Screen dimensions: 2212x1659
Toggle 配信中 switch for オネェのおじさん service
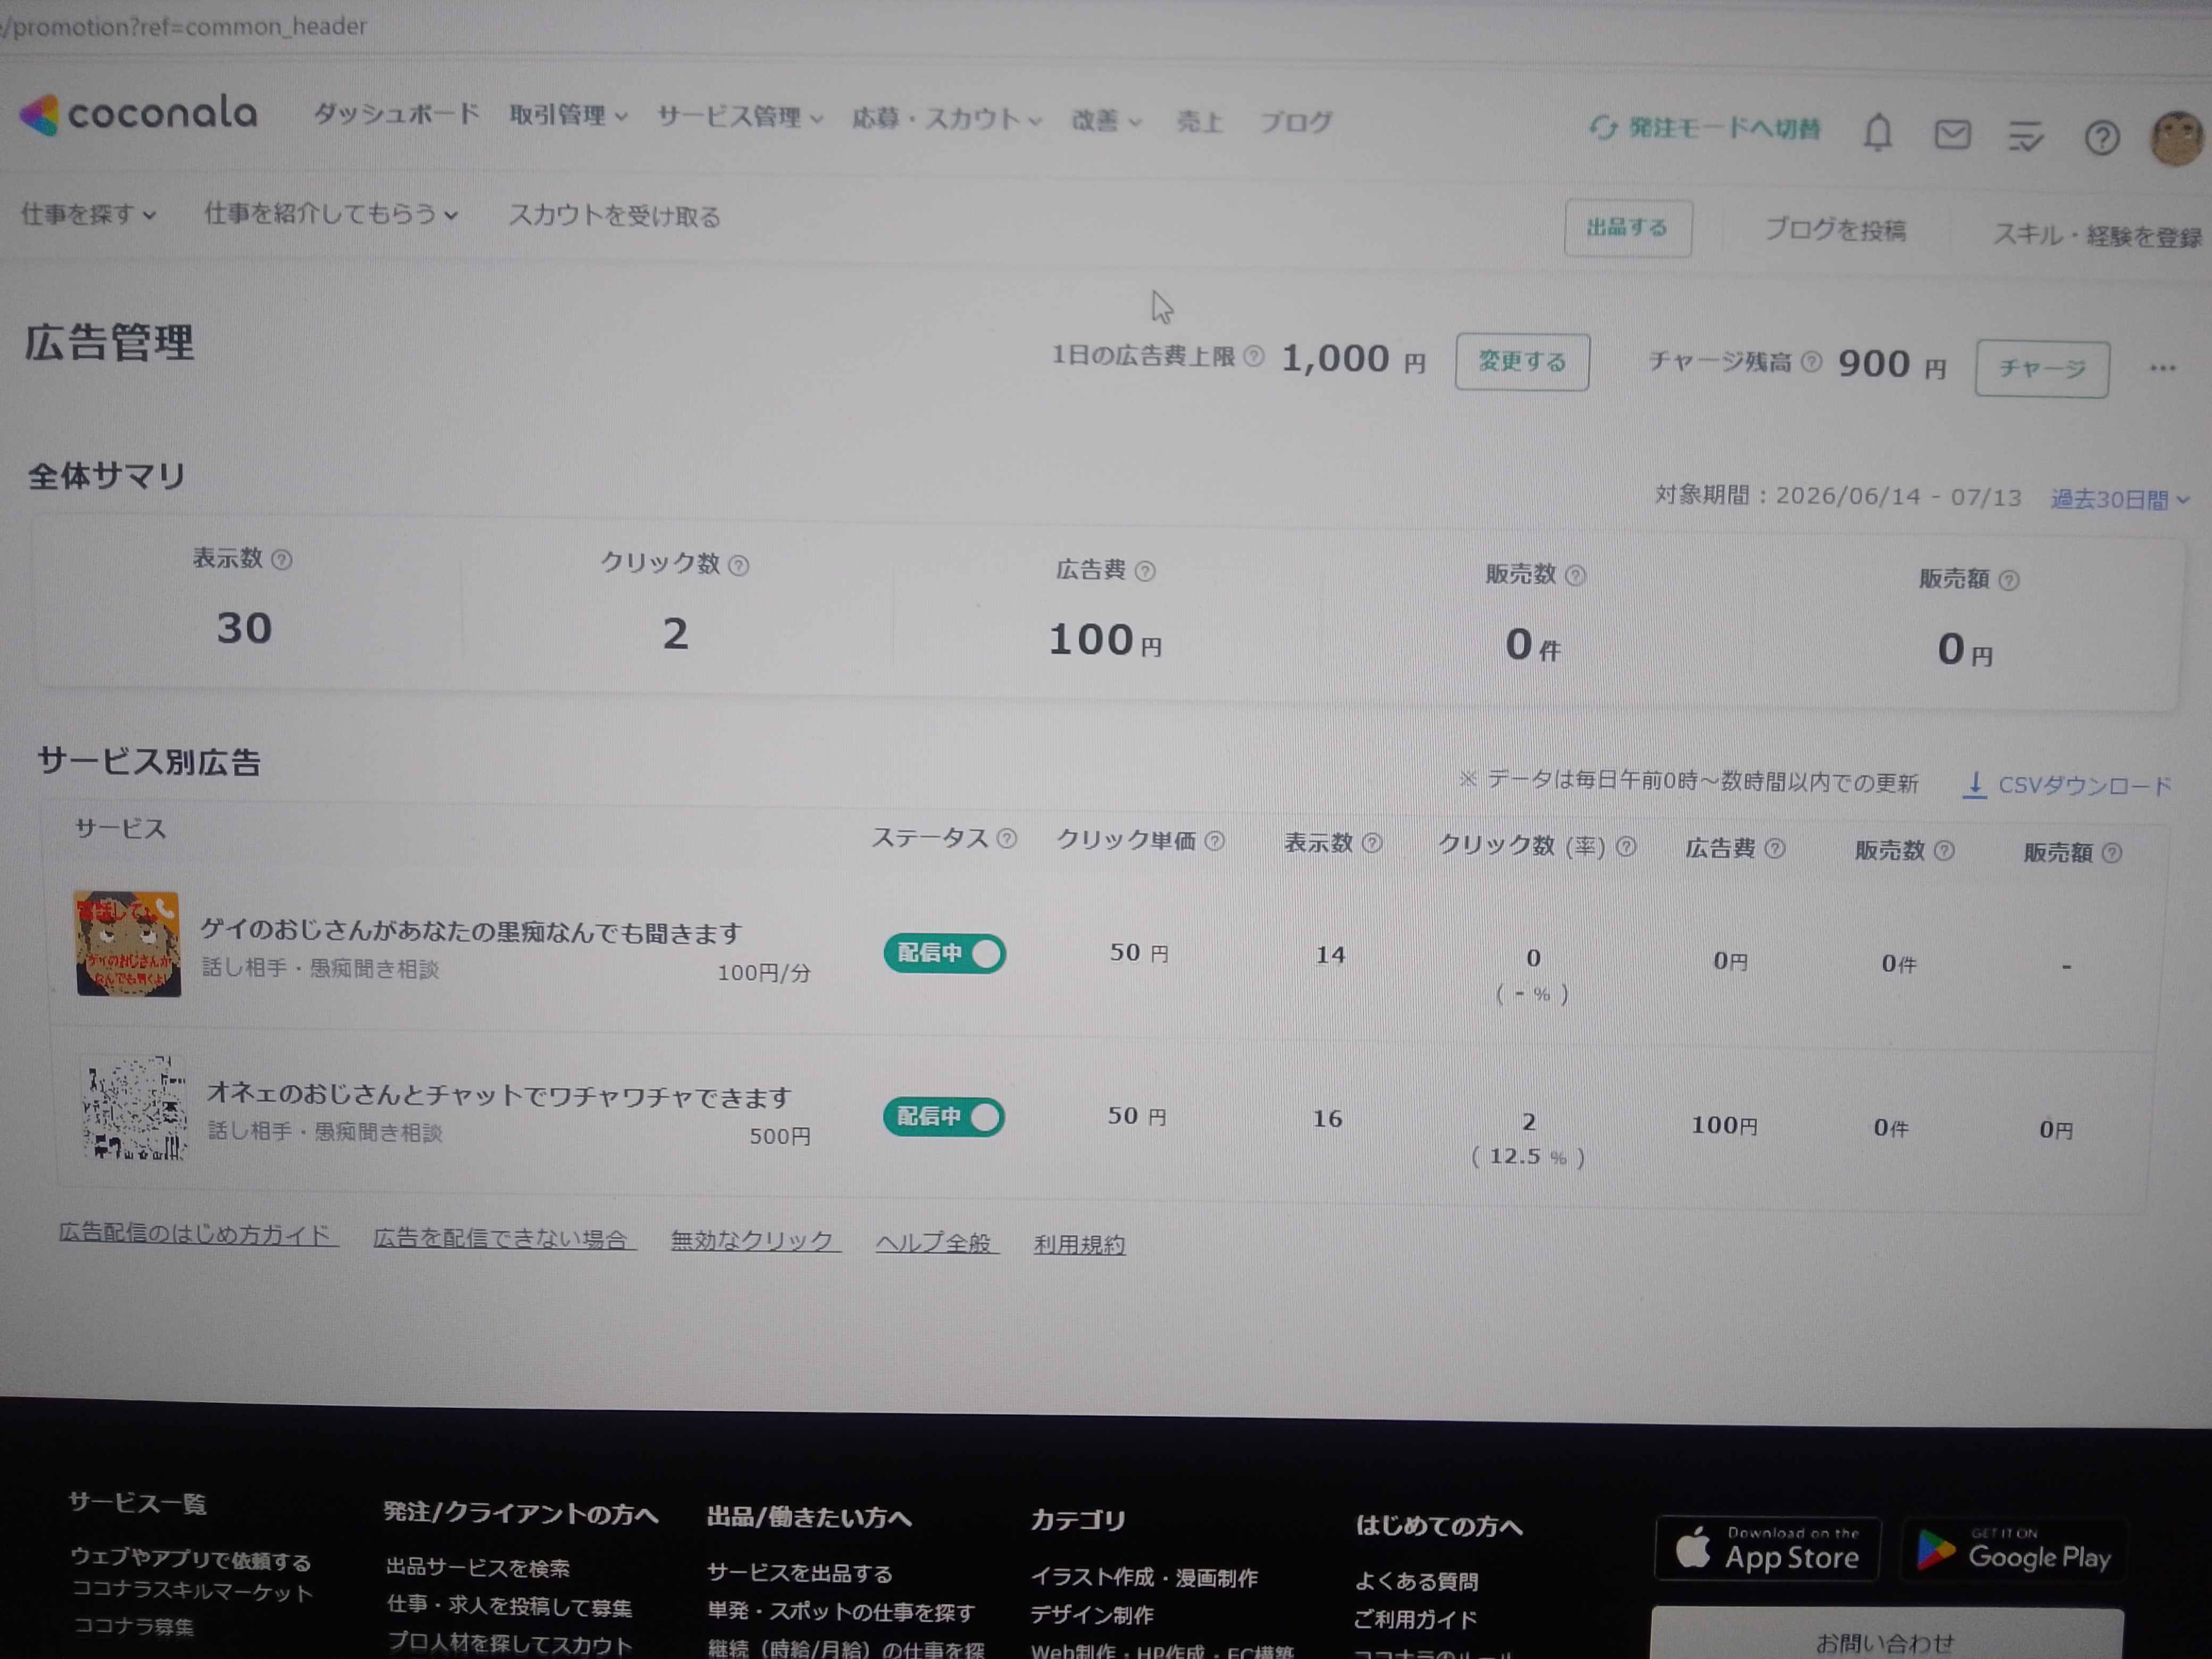pyautogui.click(x=943, y=1117)
